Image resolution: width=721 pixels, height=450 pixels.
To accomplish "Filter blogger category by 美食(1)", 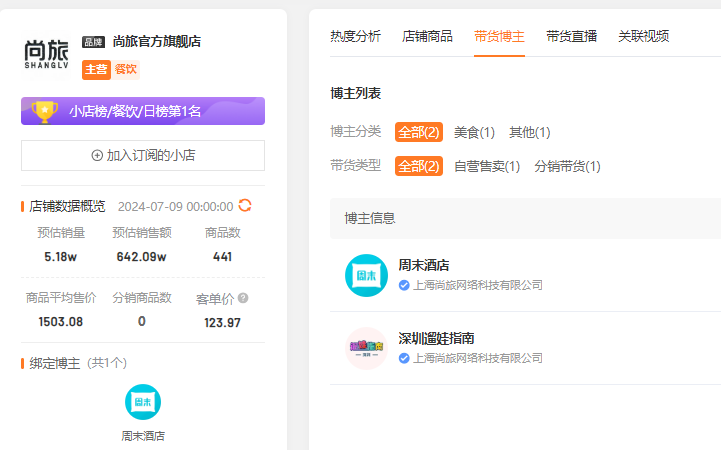I will pyautogui.click(x=474, y=132).
